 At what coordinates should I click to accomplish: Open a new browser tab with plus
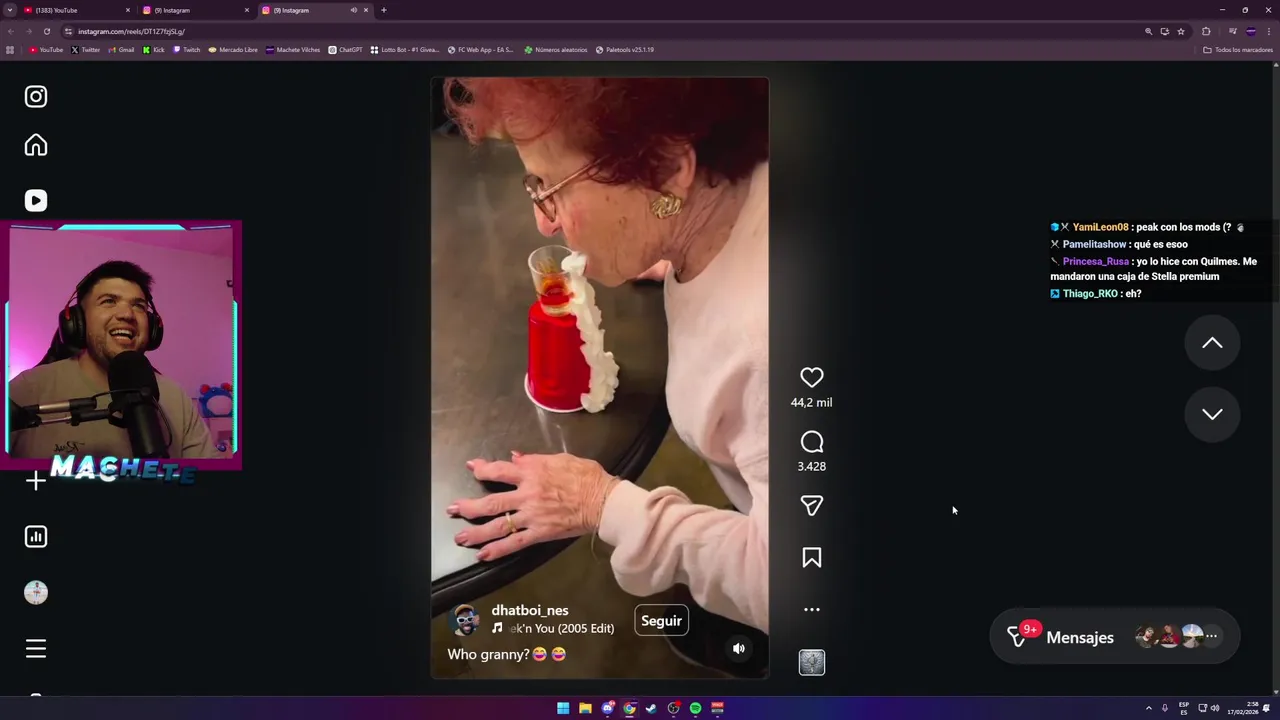[x=384, y=10]
